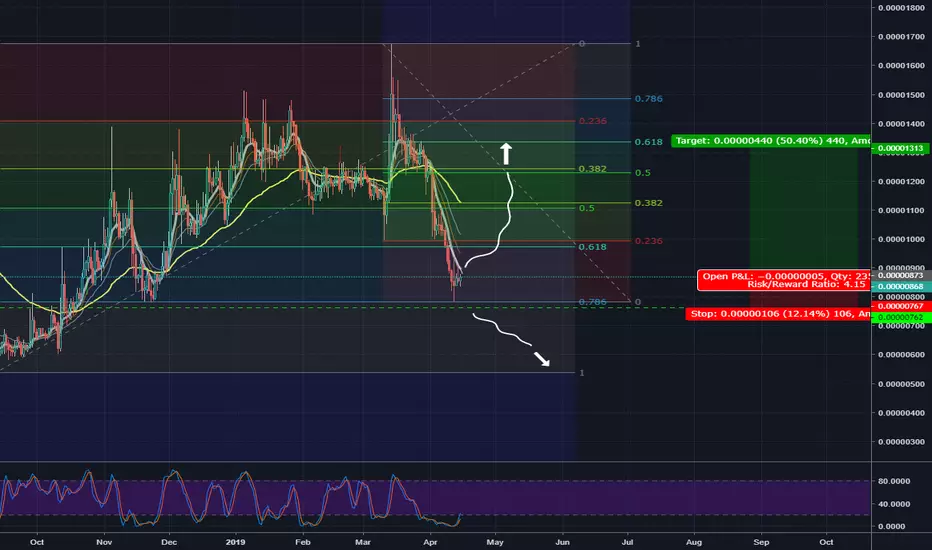Click the 0.00001100 price axis label
The width and height of the screenshot is (932, 550).
point(901,210)
